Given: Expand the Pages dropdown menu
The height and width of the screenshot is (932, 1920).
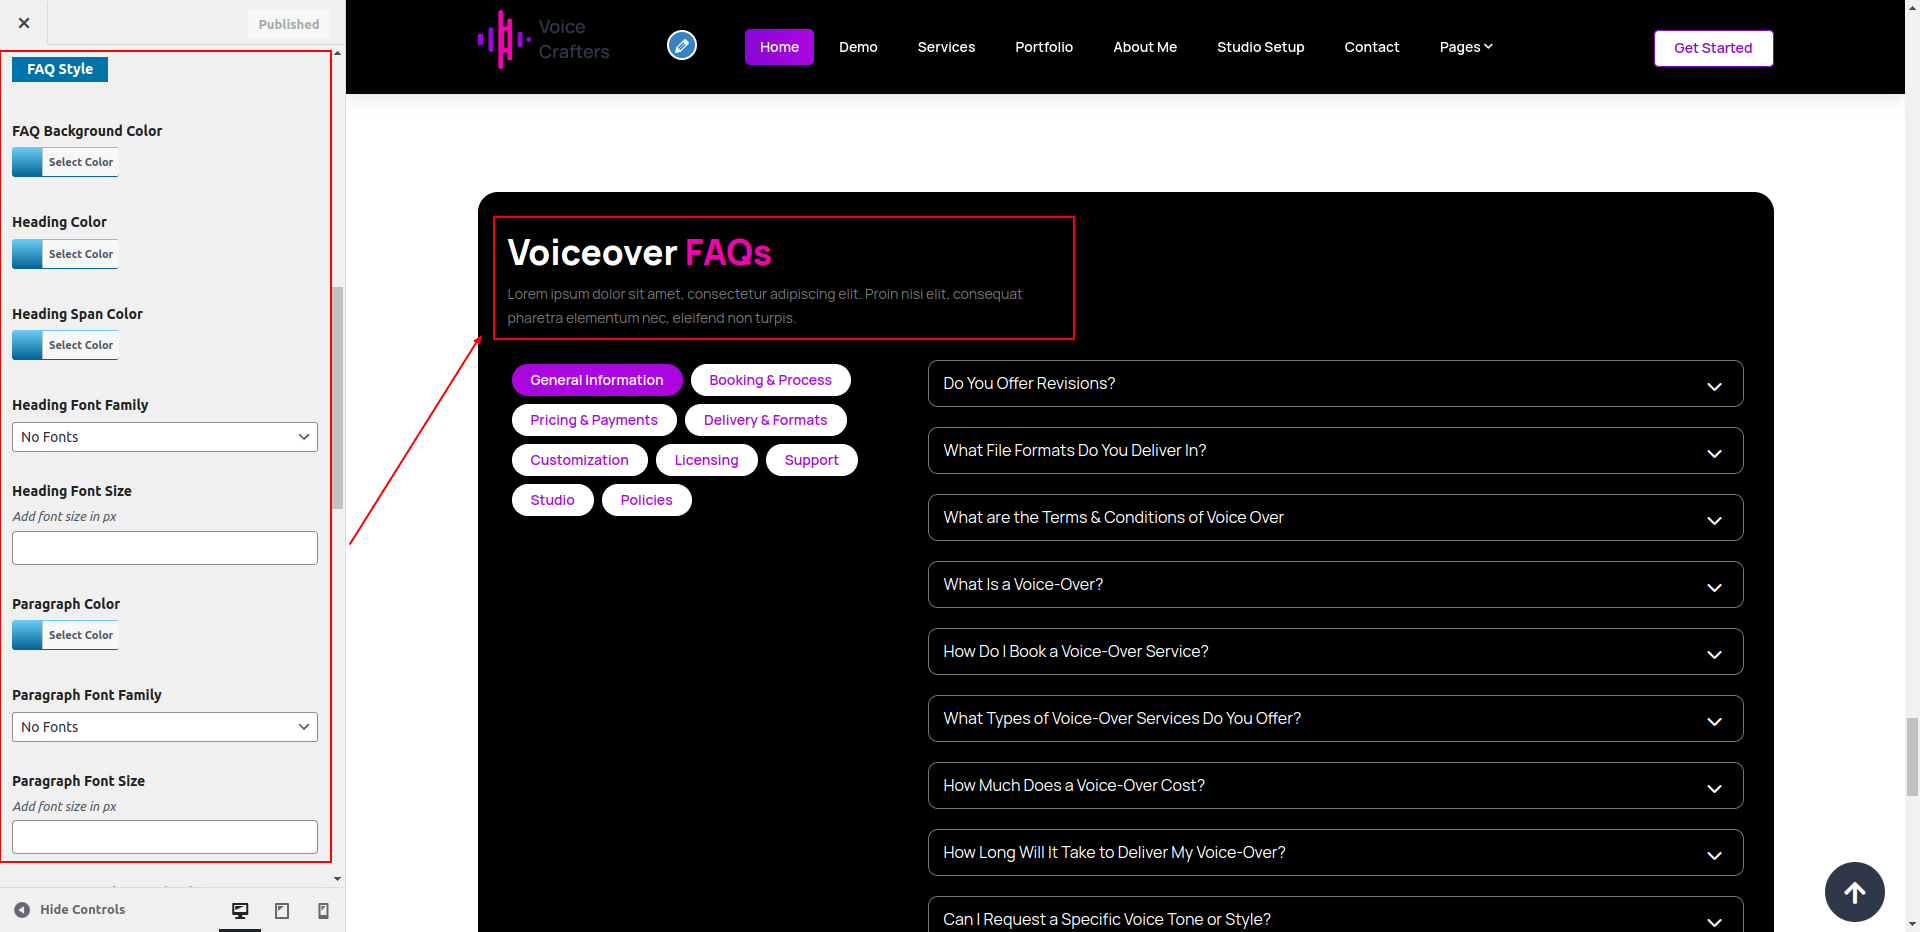Looking at the screenshot, I should click(x=1466, y=47).
